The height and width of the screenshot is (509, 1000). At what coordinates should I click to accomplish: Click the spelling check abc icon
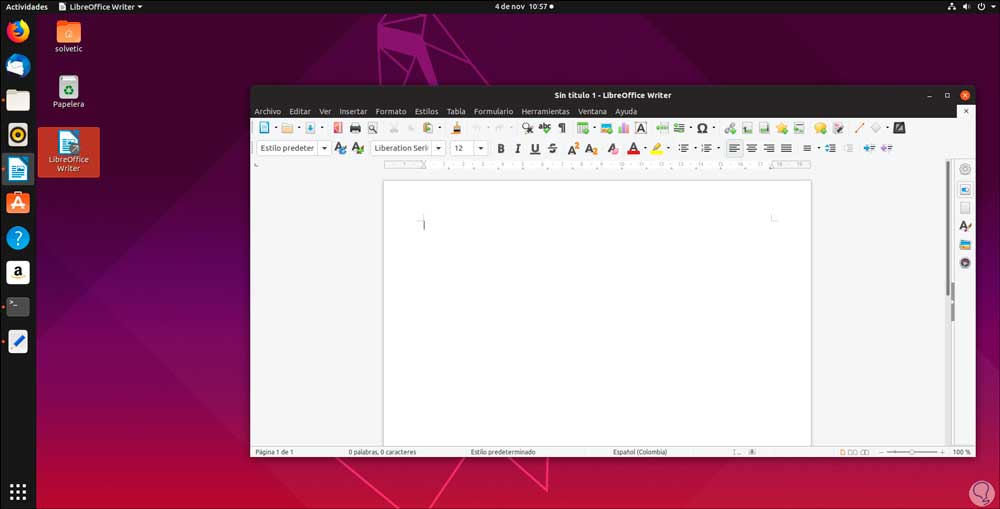[x=545, y=128]
